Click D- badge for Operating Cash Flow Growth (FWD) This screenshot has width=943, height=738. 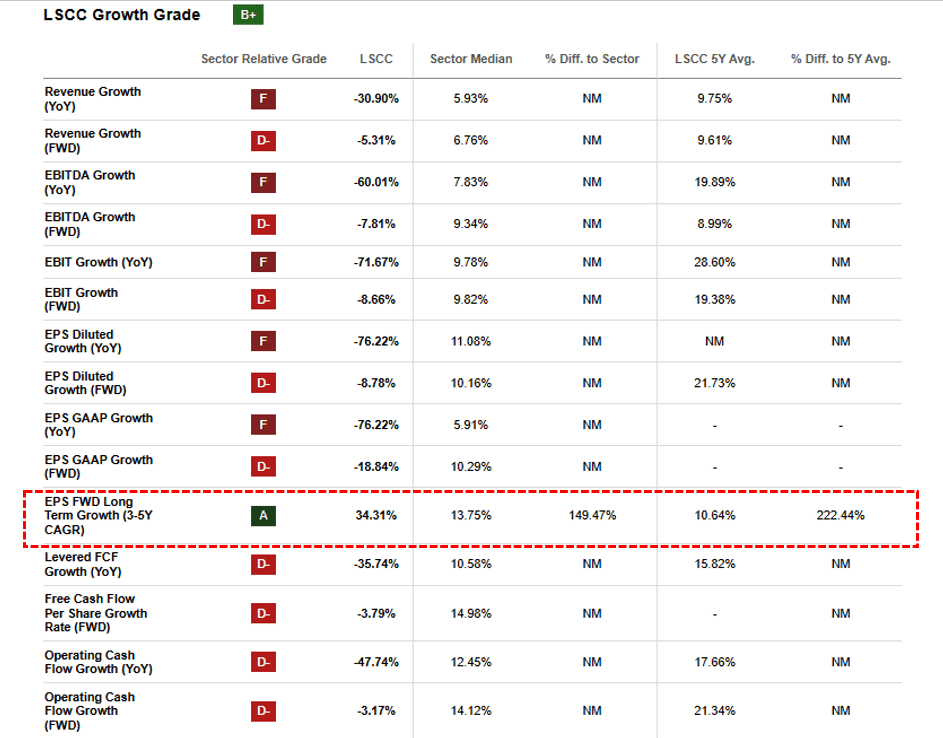tap(263, 711)
